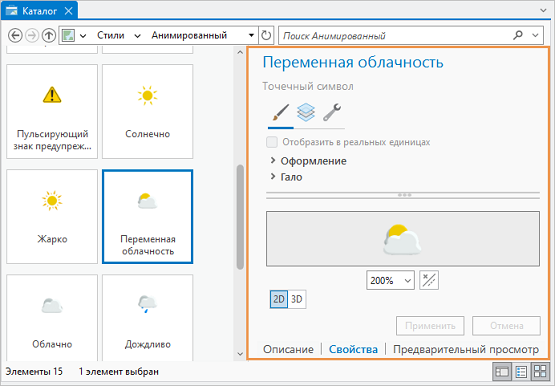Open the search options dropdown
This screenshot has height=386, width=555.
[x=535, y=35]
